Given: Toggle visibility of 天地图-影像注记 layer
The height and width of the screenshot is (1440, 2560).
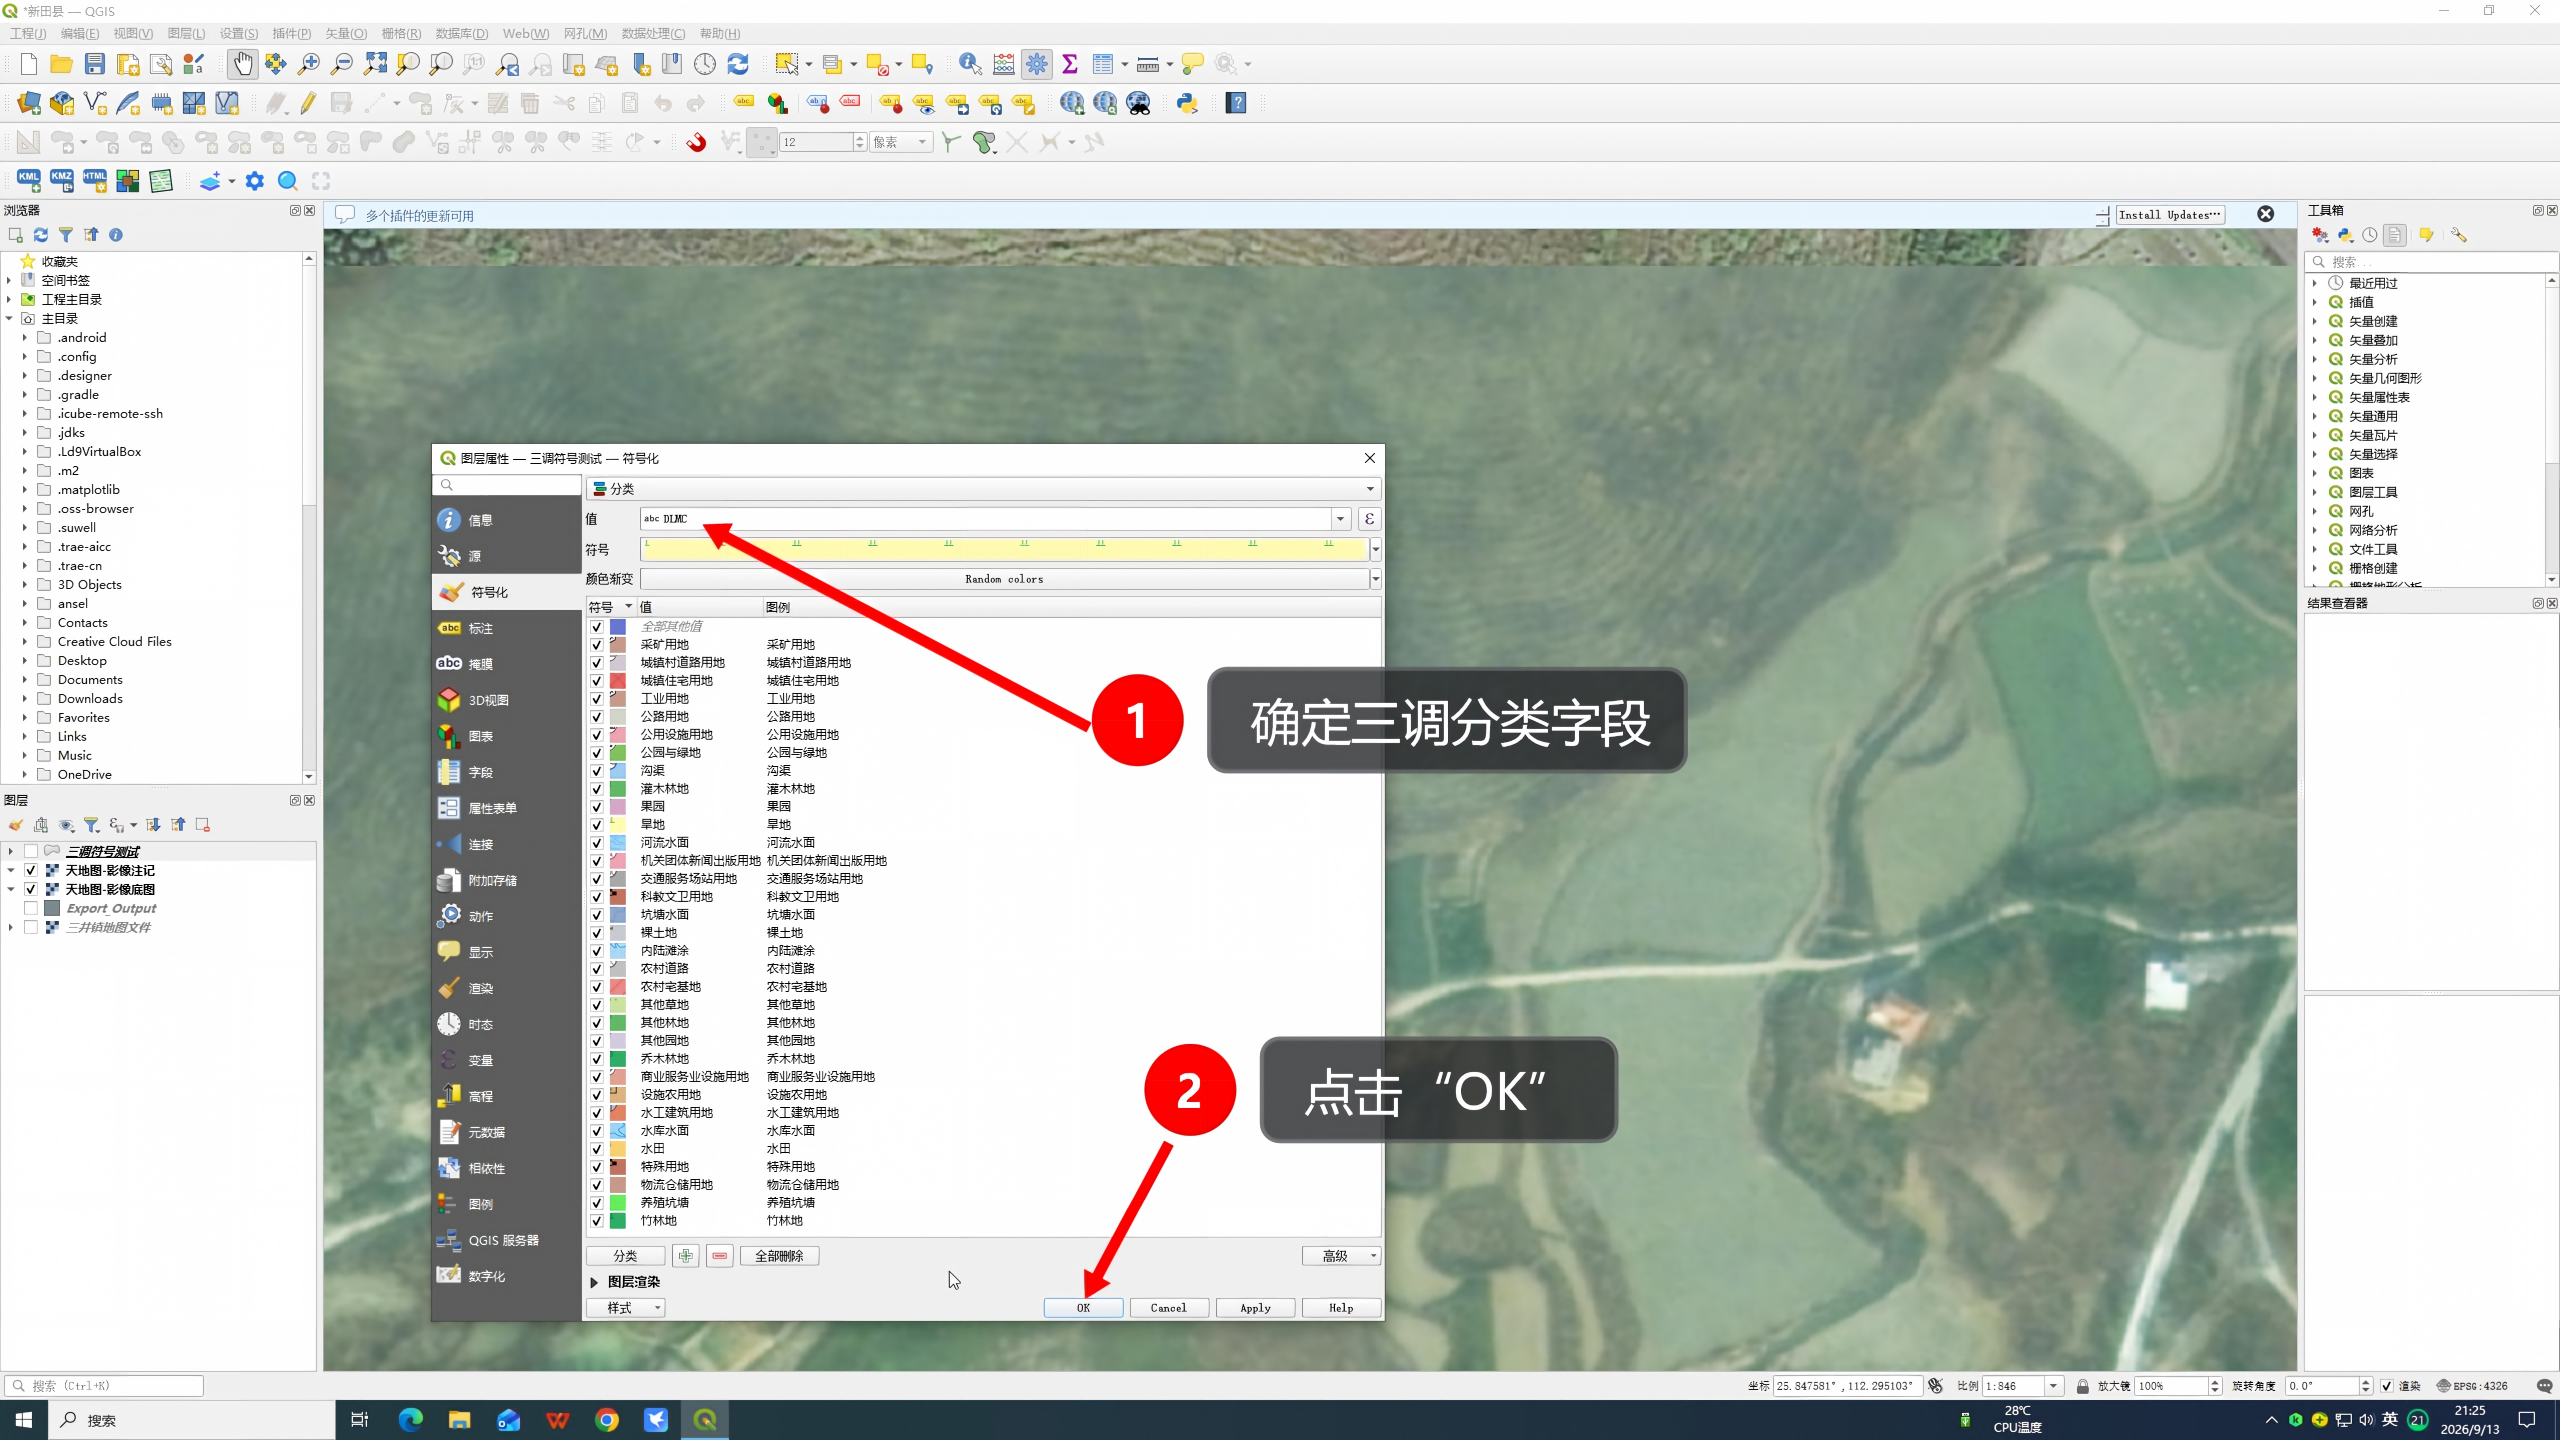Looking at the screenshot, I should (31, 871).
